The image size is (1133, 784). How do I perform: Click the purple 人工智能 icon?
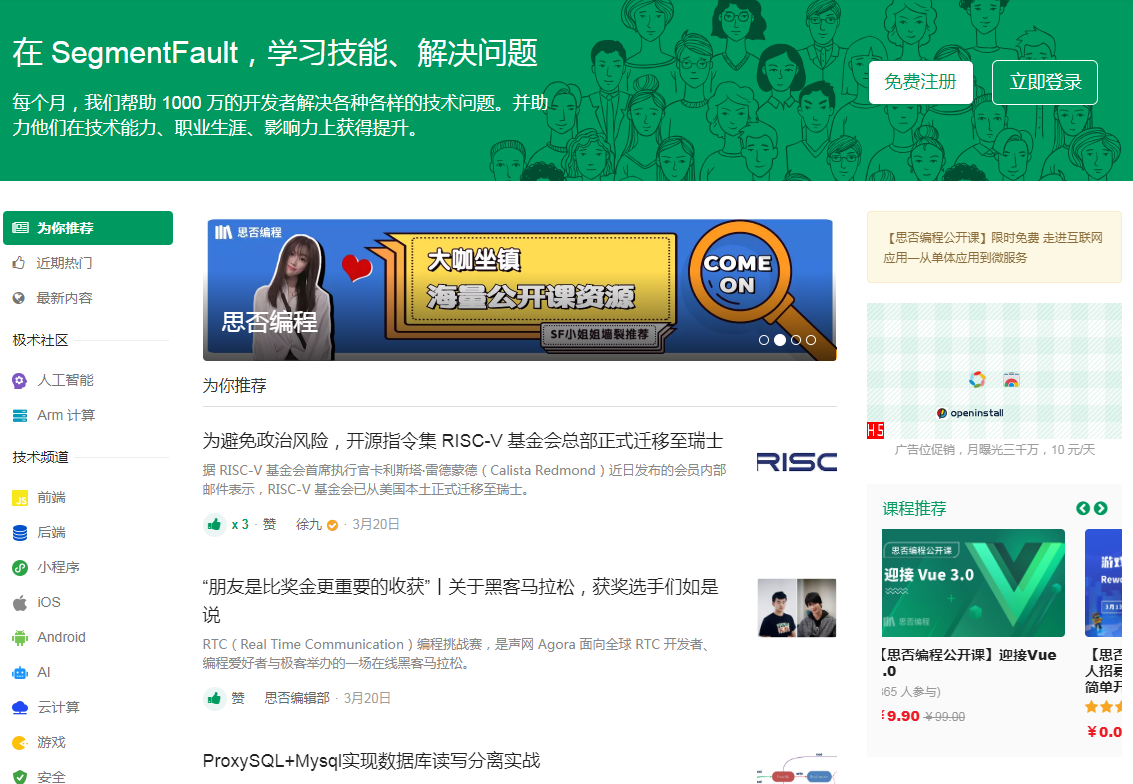click(x=20, y=380)
